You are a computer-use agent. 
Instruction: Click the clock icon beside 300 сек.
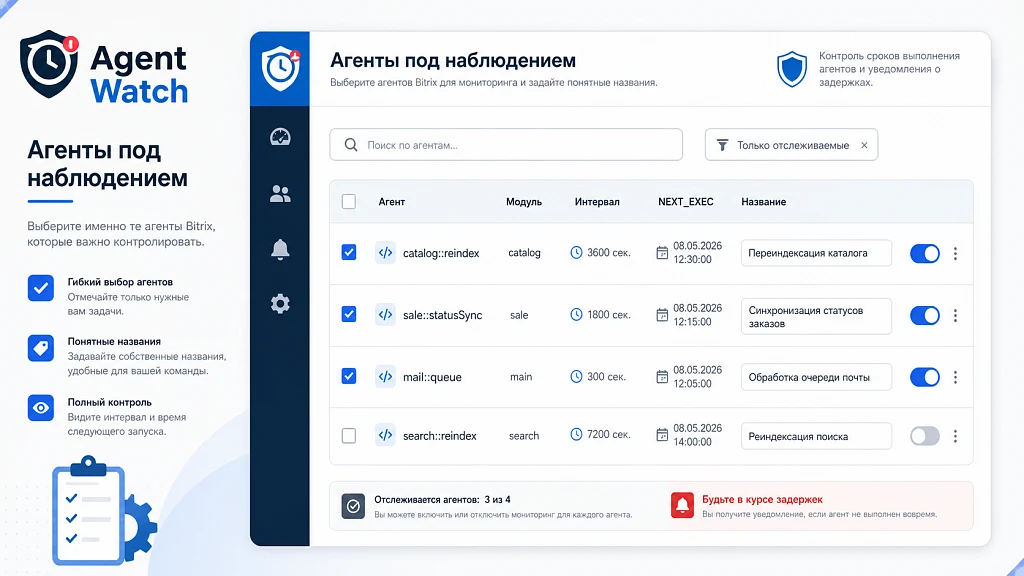pos(576,376)
